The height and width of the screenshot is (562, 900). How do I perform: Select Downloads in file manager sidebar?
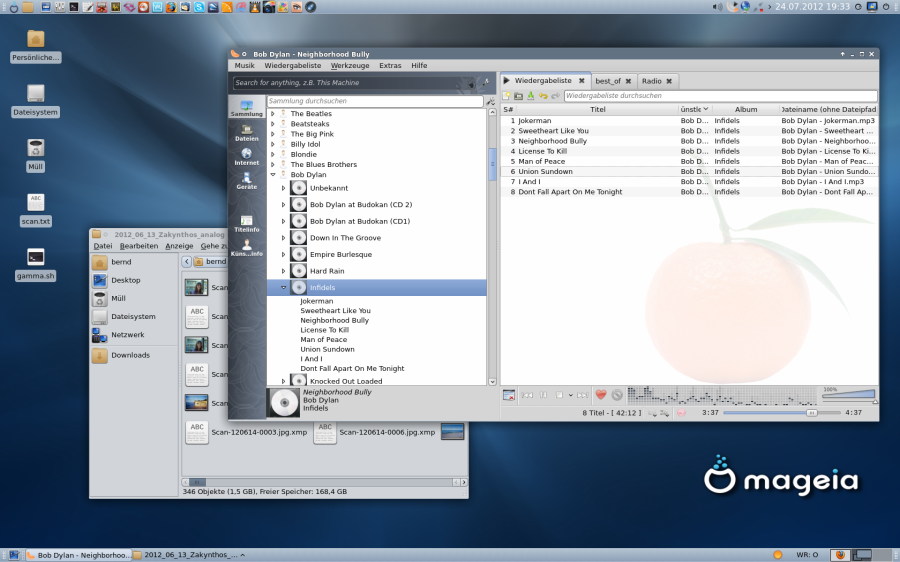130,355
